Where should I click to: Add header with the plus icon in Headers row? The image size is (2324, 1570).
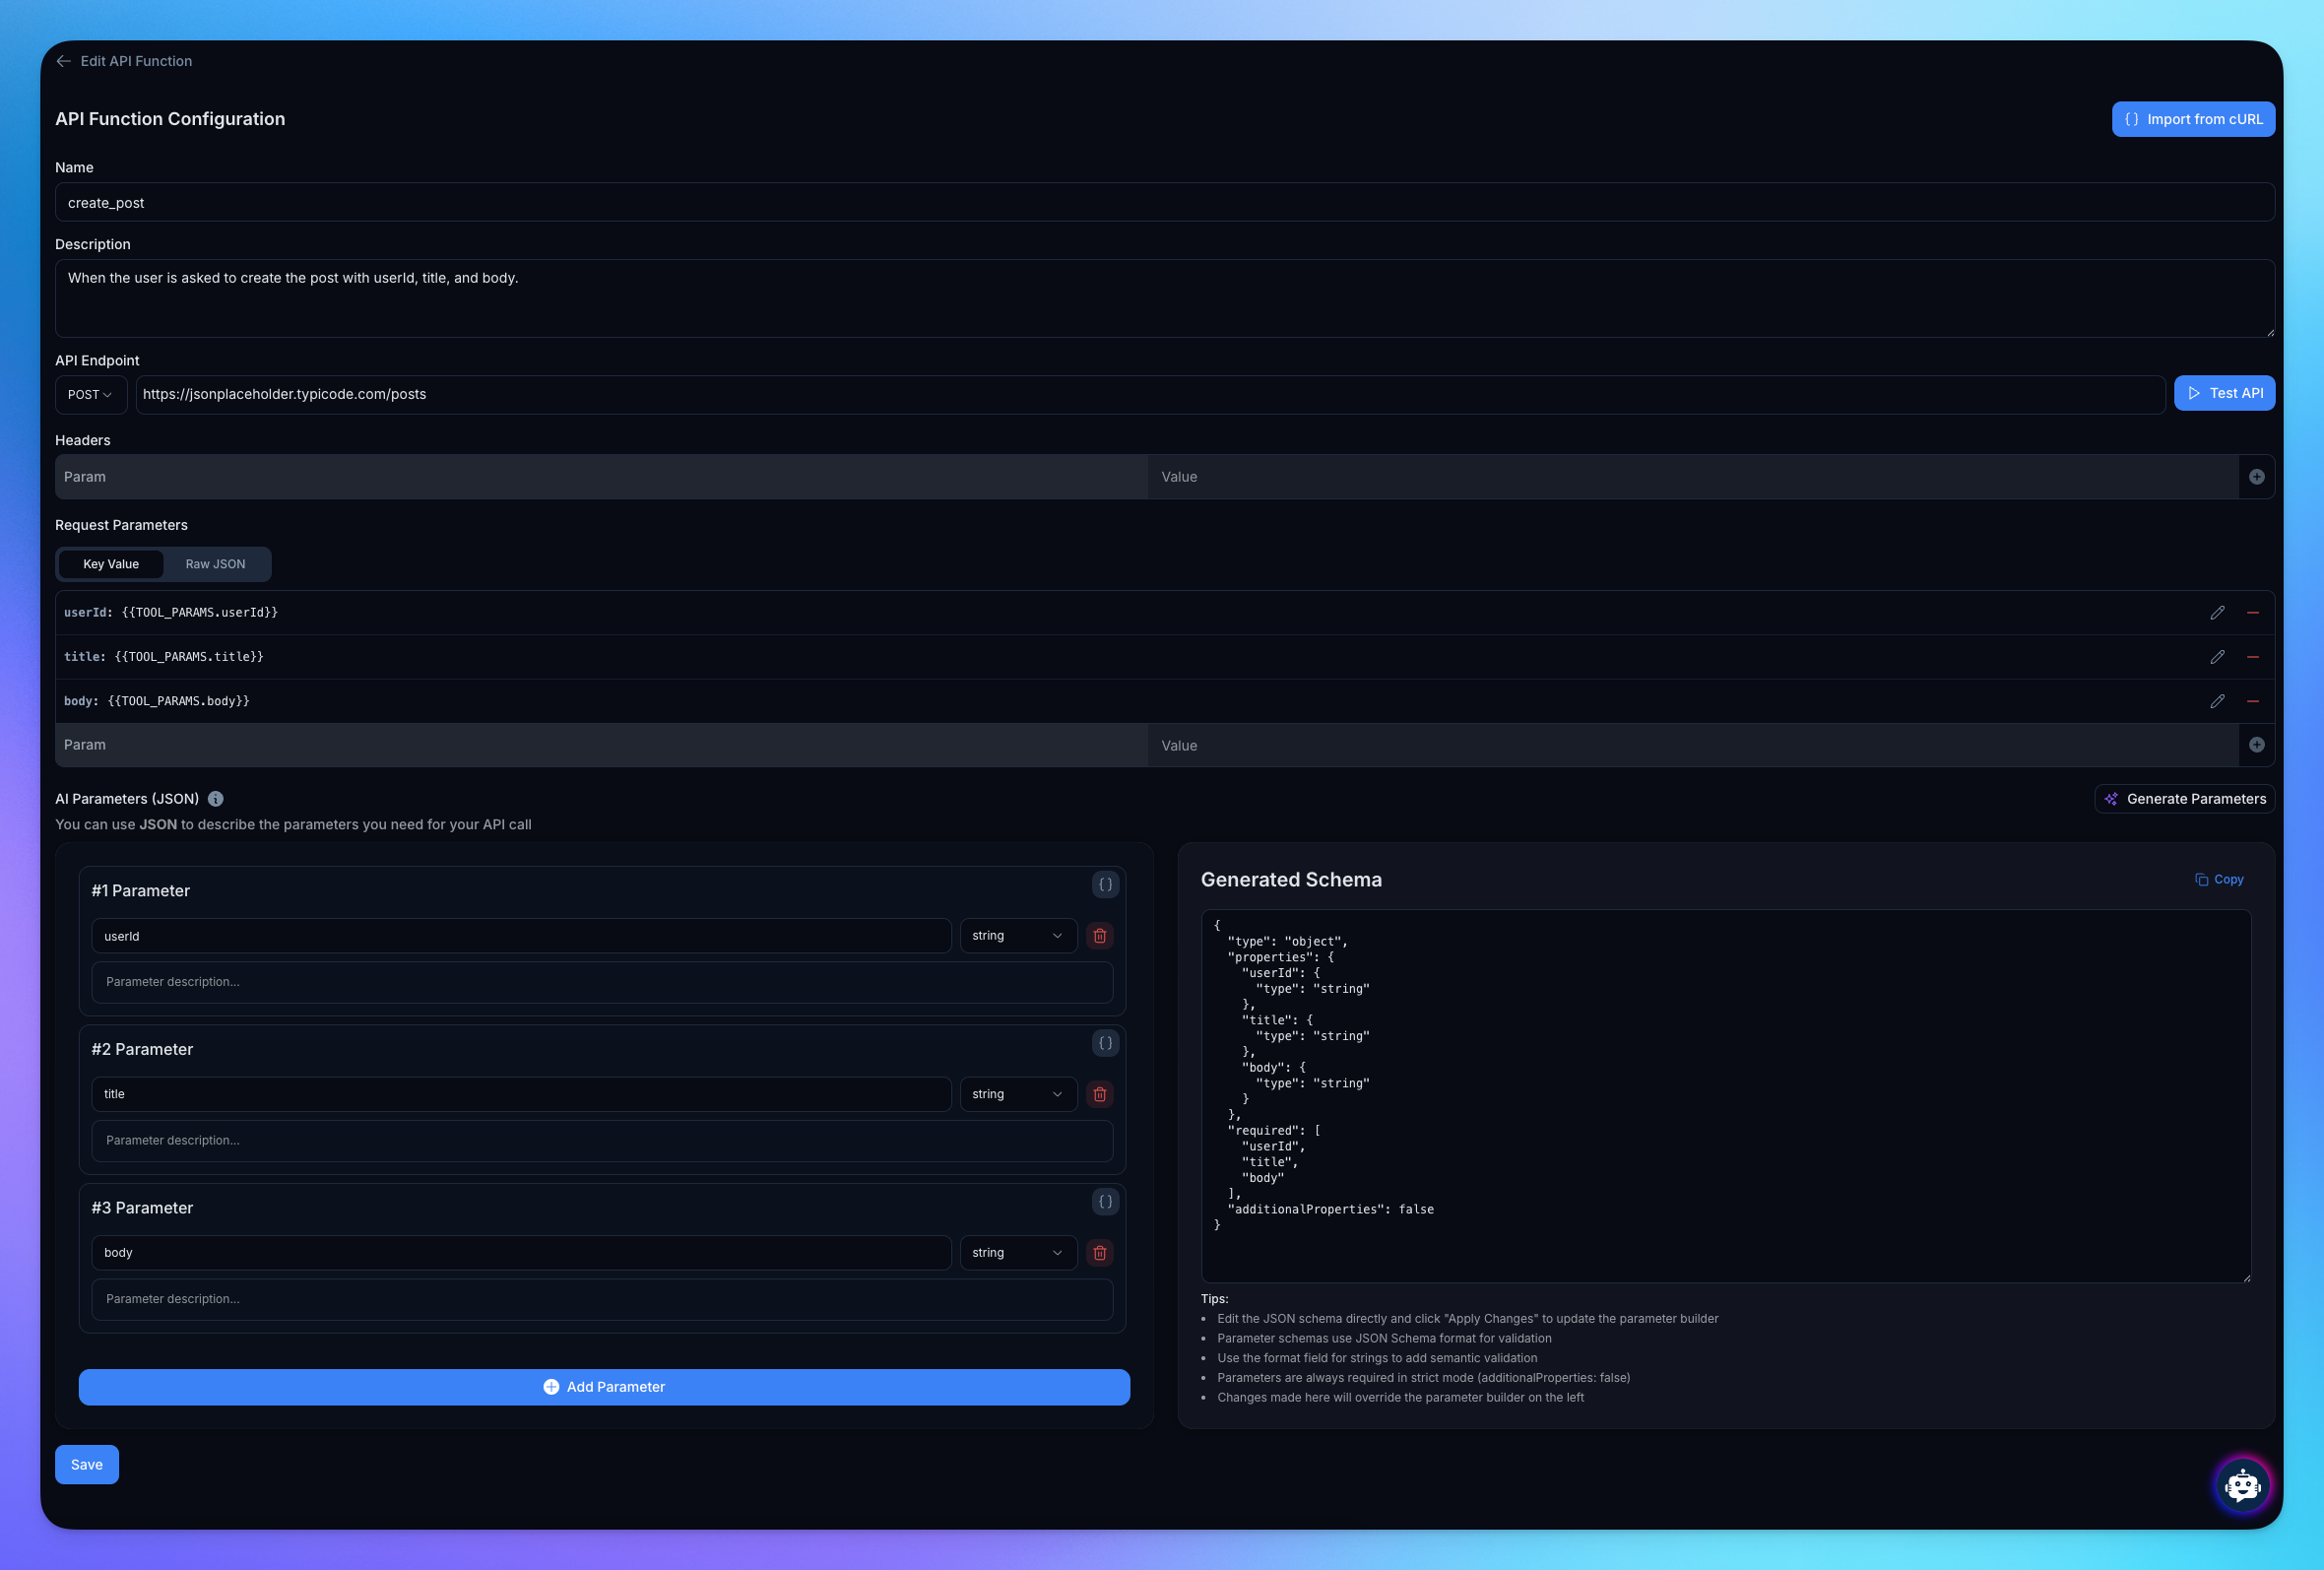pyautogui.click(x=2256, y=477)
